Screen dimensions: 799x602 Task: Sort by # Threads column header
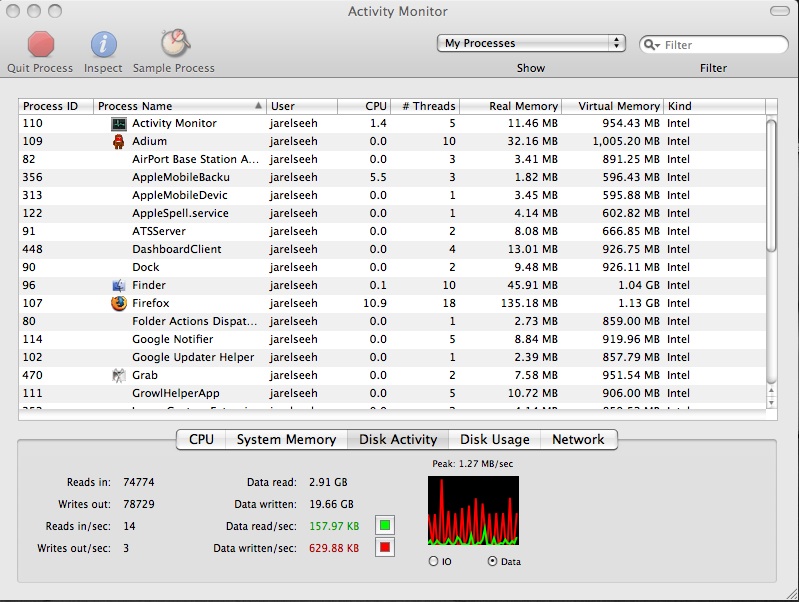425,106
